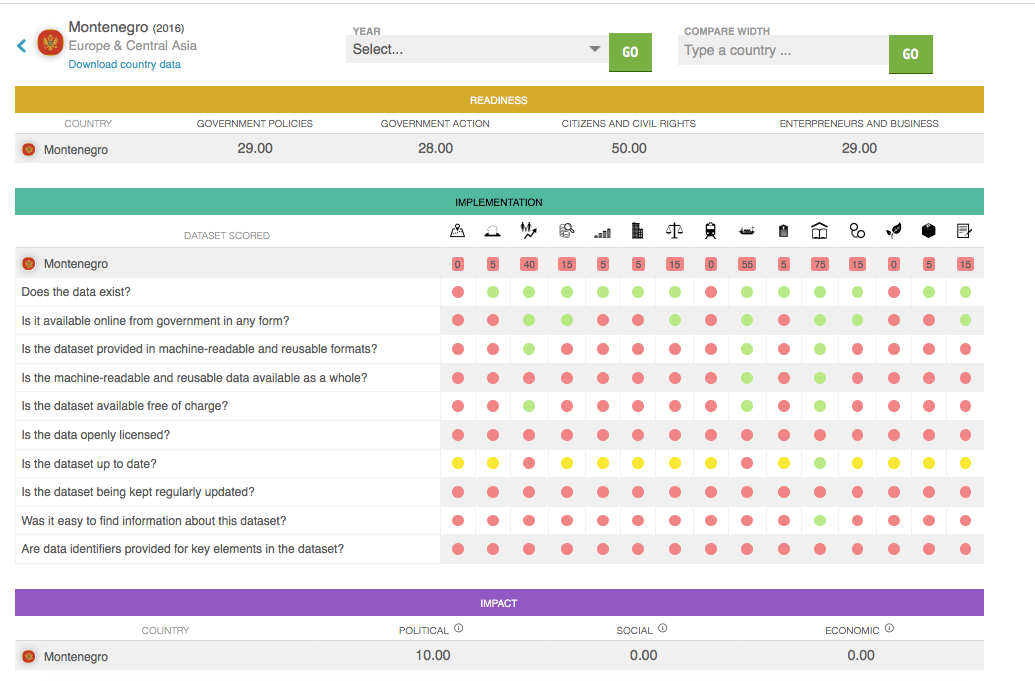Click the Montenegro flag emblem in header
The image size is (1035, 681).
pyautogui.click(x=50, y=43)
